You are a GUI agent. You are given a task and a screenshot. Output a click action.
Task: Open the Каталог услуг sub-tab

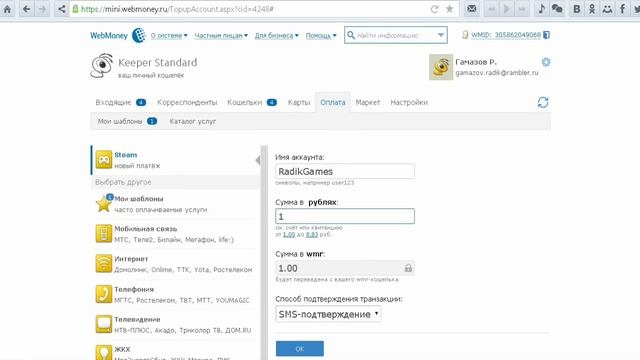[193, 121]
